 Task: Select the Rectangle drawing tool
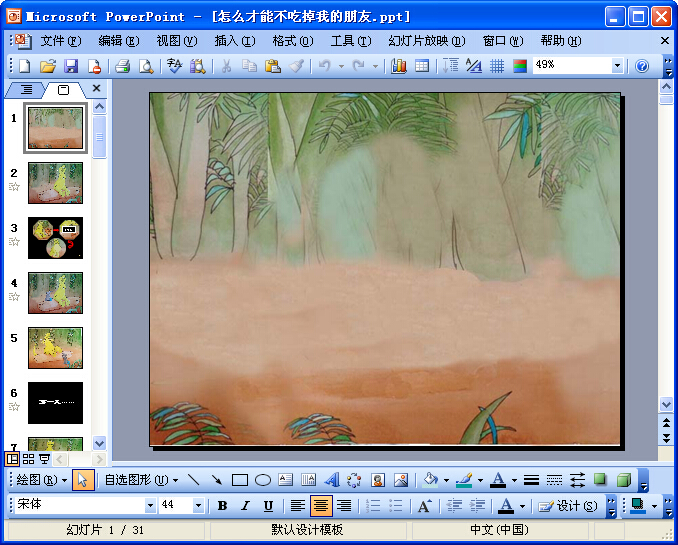240,480
